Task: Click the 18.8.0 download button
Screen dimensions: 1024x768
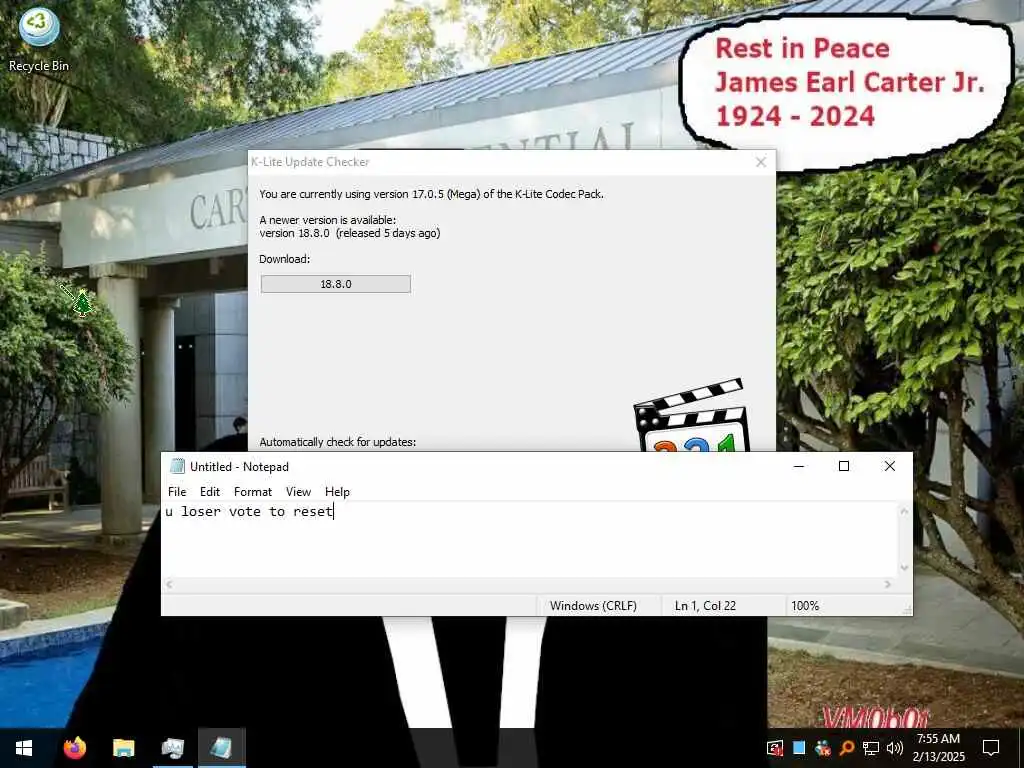Action: click(x=336, y=284)
